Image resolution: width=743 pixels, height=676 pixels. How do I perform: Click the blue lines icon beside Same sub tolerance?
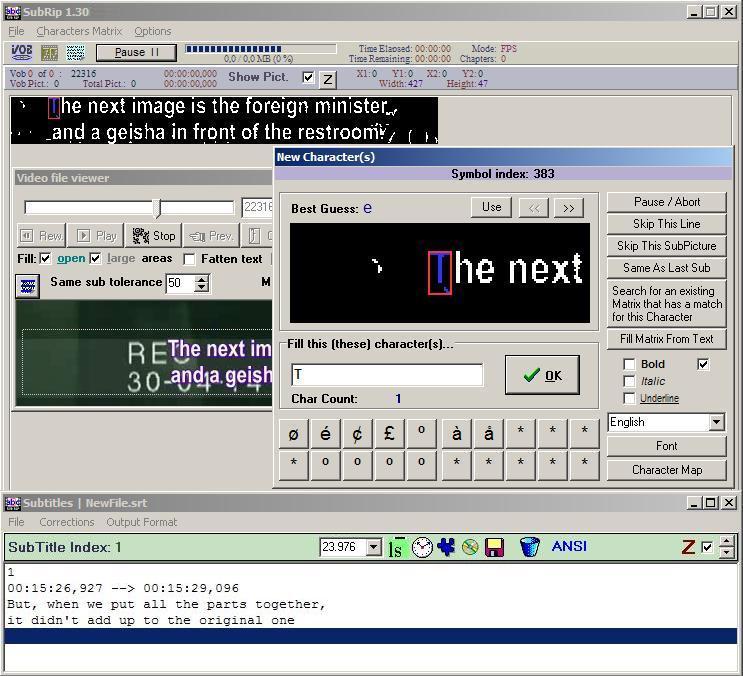[28, 286]
